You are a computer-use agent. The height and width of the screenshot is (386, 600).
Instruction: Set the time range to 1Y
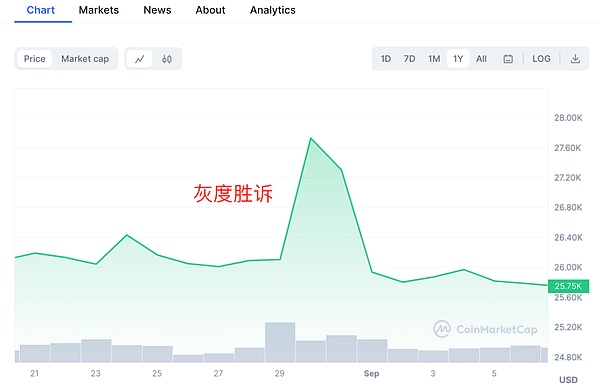coord(458,59)
